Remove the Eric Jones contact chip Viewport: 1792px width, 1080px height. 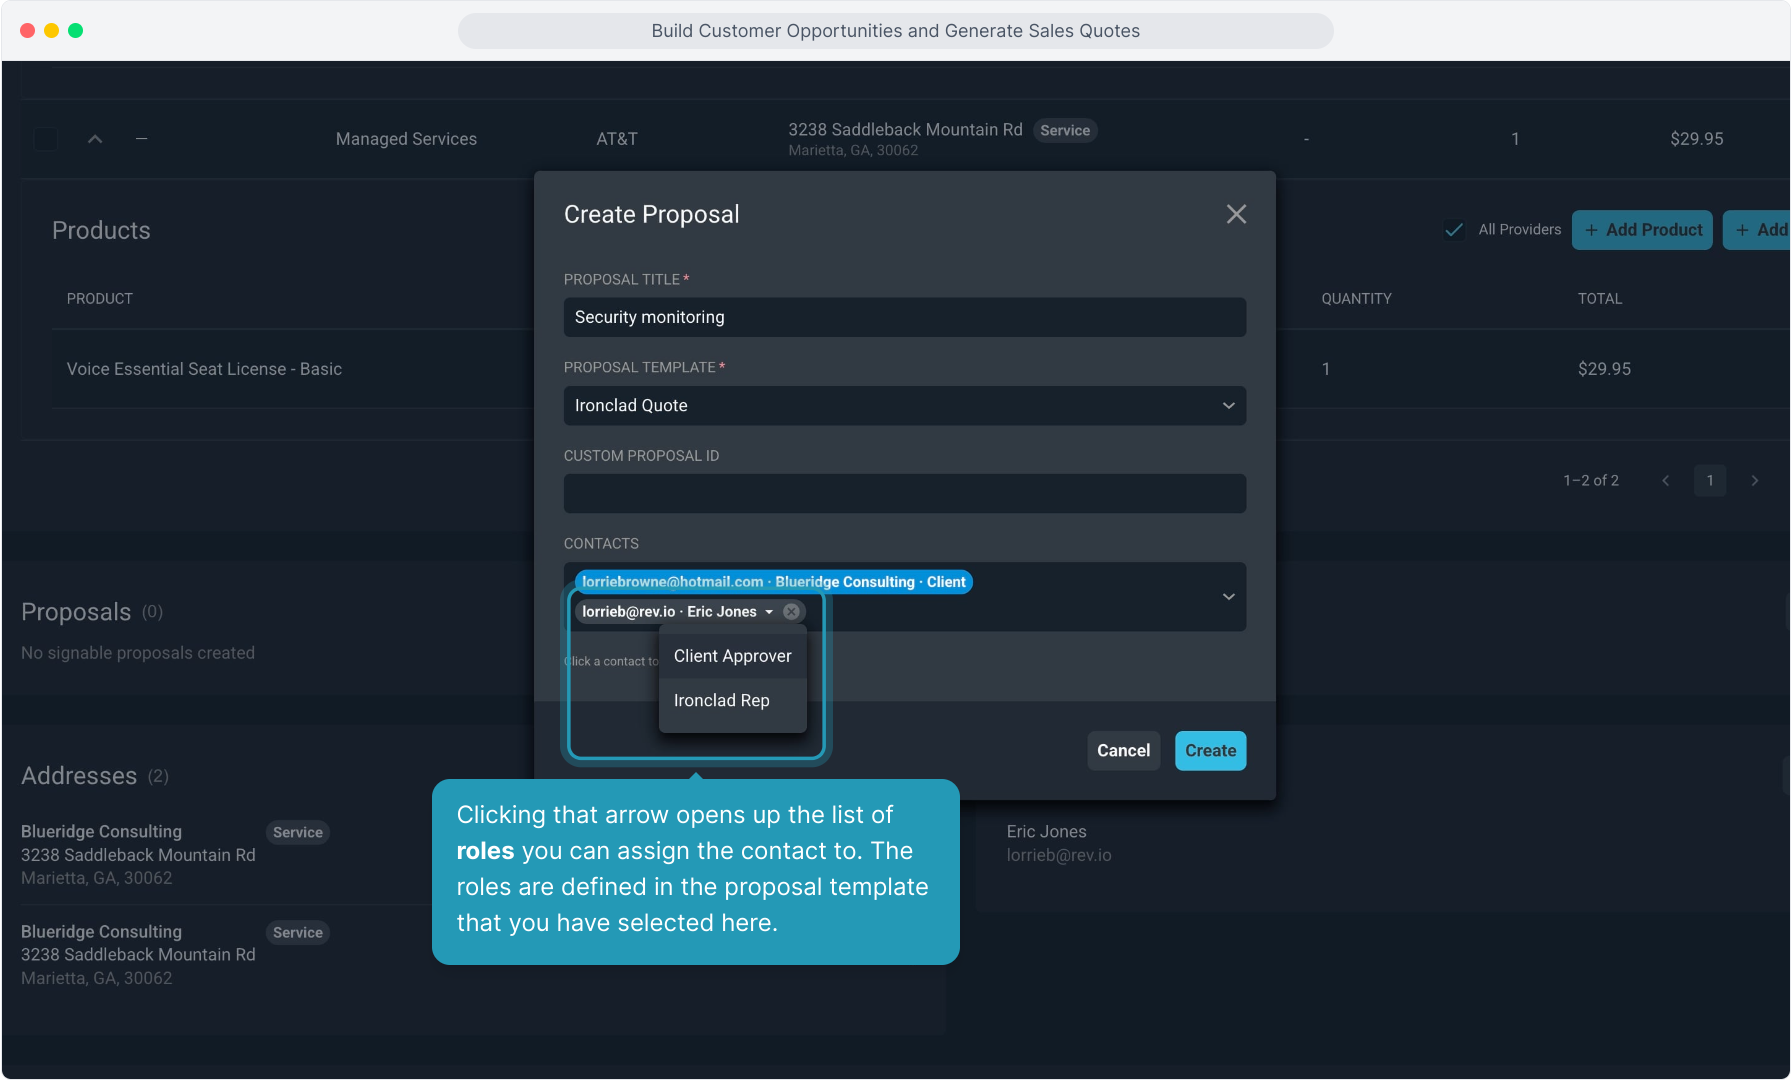point(791,612)
